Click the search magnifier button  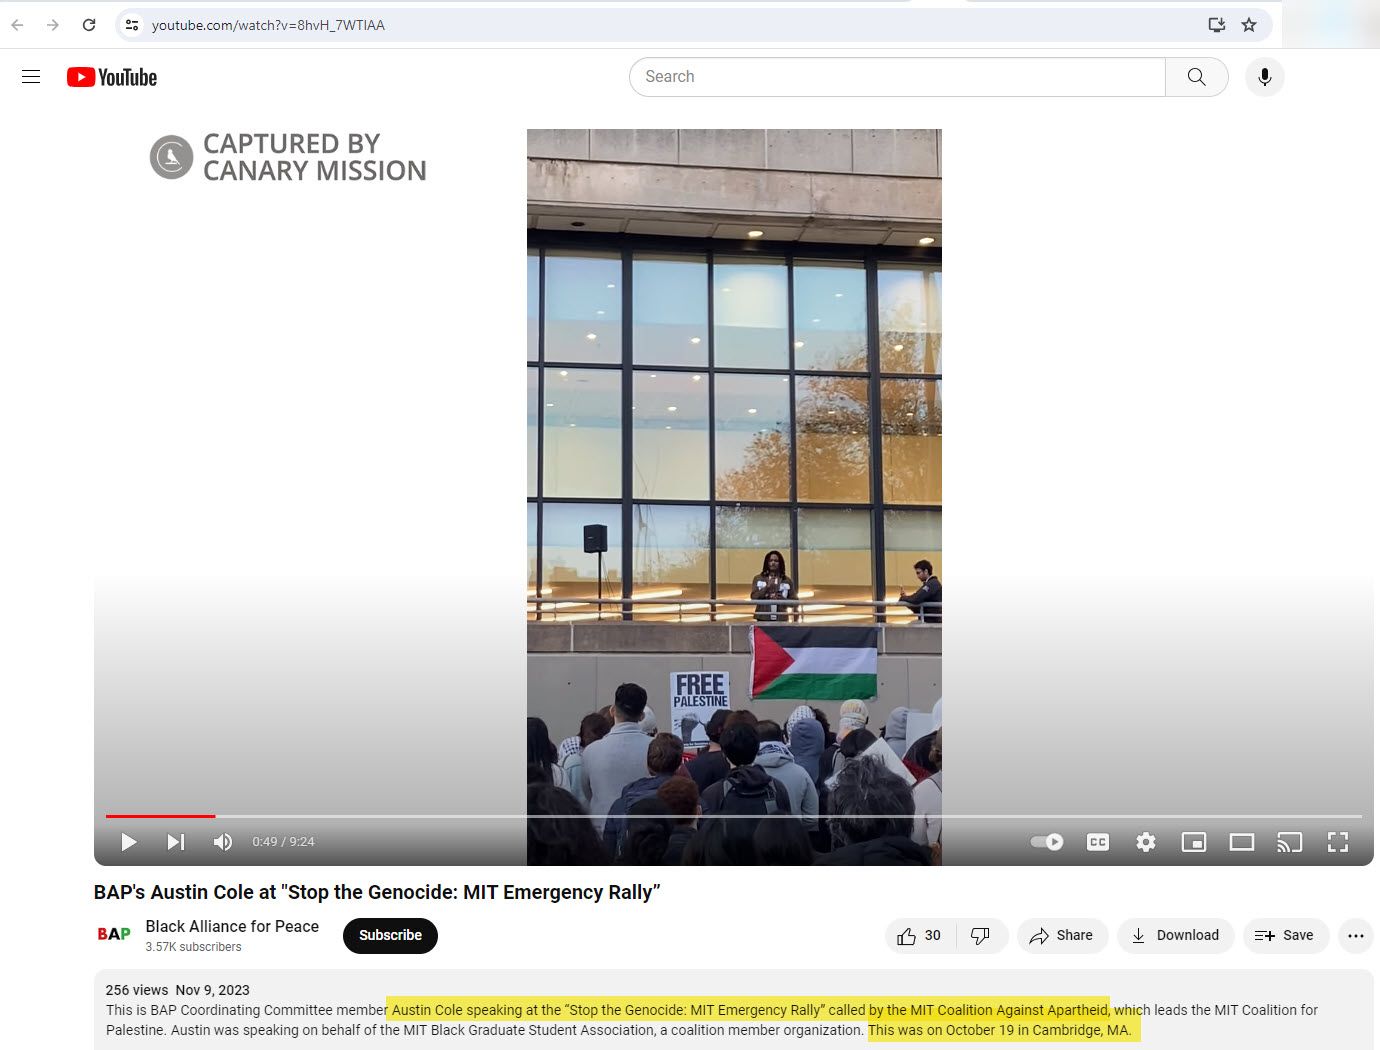(1196, 77)
